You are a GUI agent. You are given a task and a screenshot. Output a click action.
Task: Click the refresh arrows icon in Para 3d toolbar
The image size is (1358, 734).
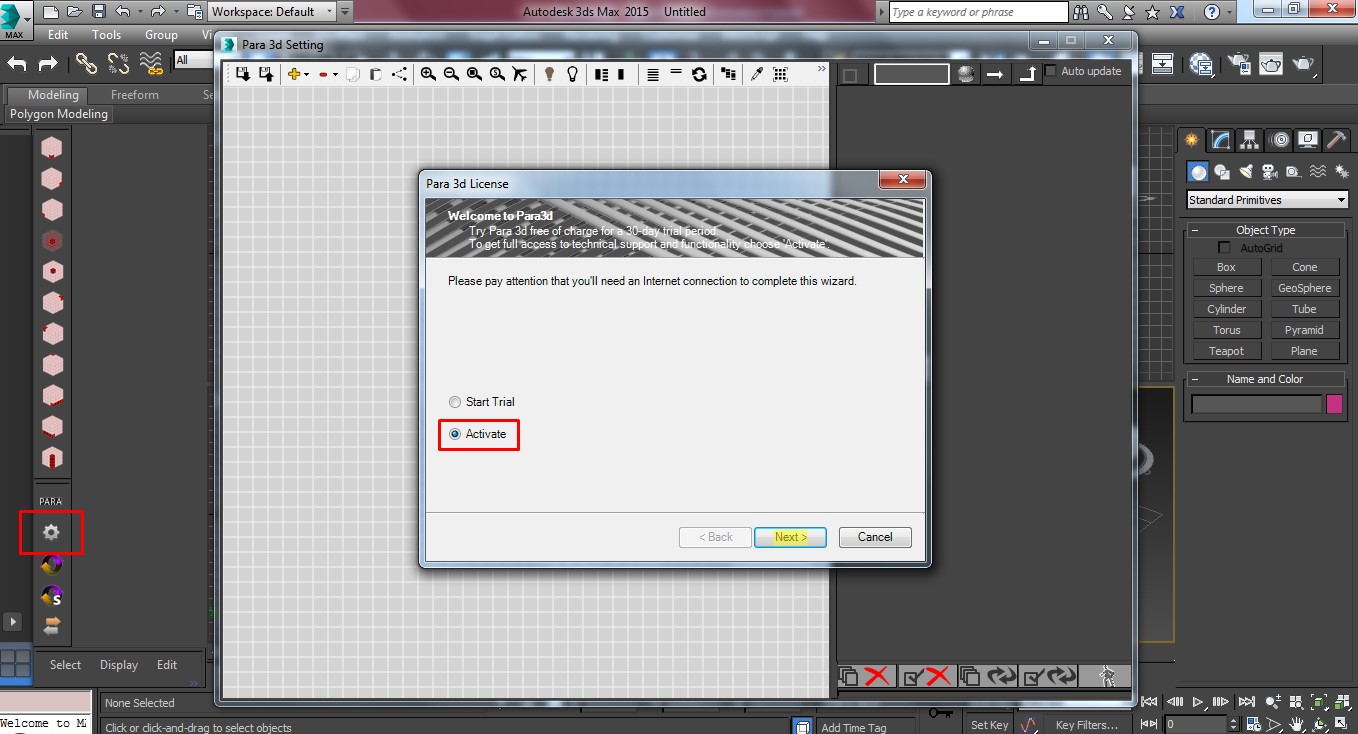point(699,74)
